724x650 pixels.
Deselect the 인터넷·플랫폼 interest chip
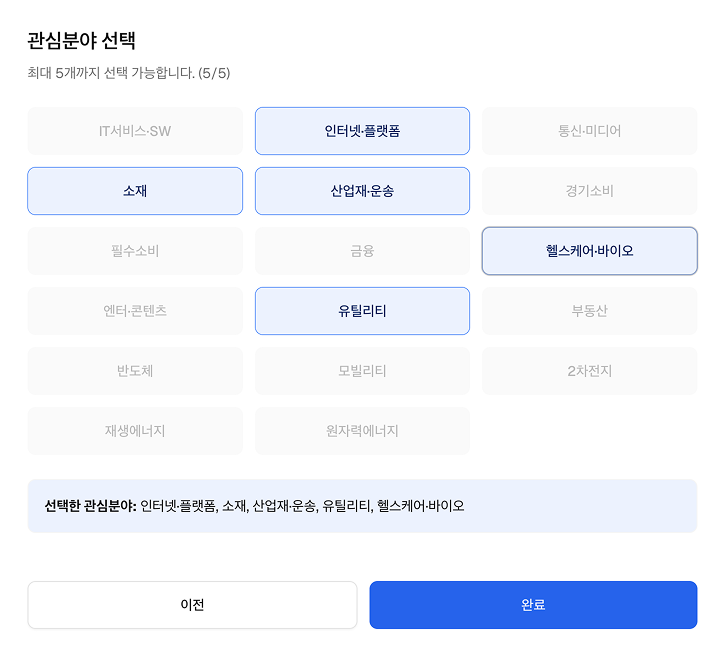click(362, 131)
